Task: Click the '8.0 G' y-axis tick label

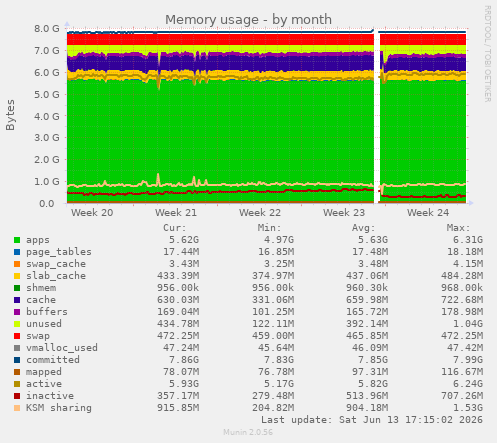Action: click(47, 29)
